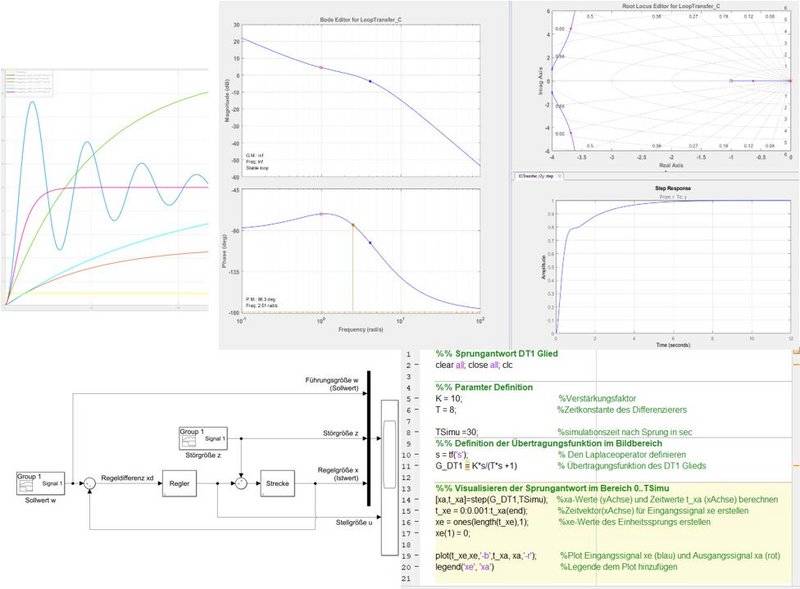800x589 pixels.
Task: Click the red pole at -1 on root locus
Action: (x=731, y=80)
